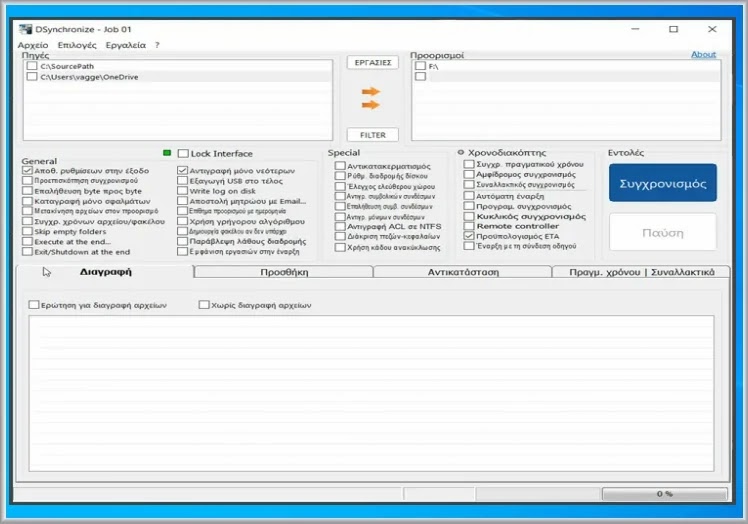Open the ? help menu
The image size is (748, 524).
click(157, 45)
